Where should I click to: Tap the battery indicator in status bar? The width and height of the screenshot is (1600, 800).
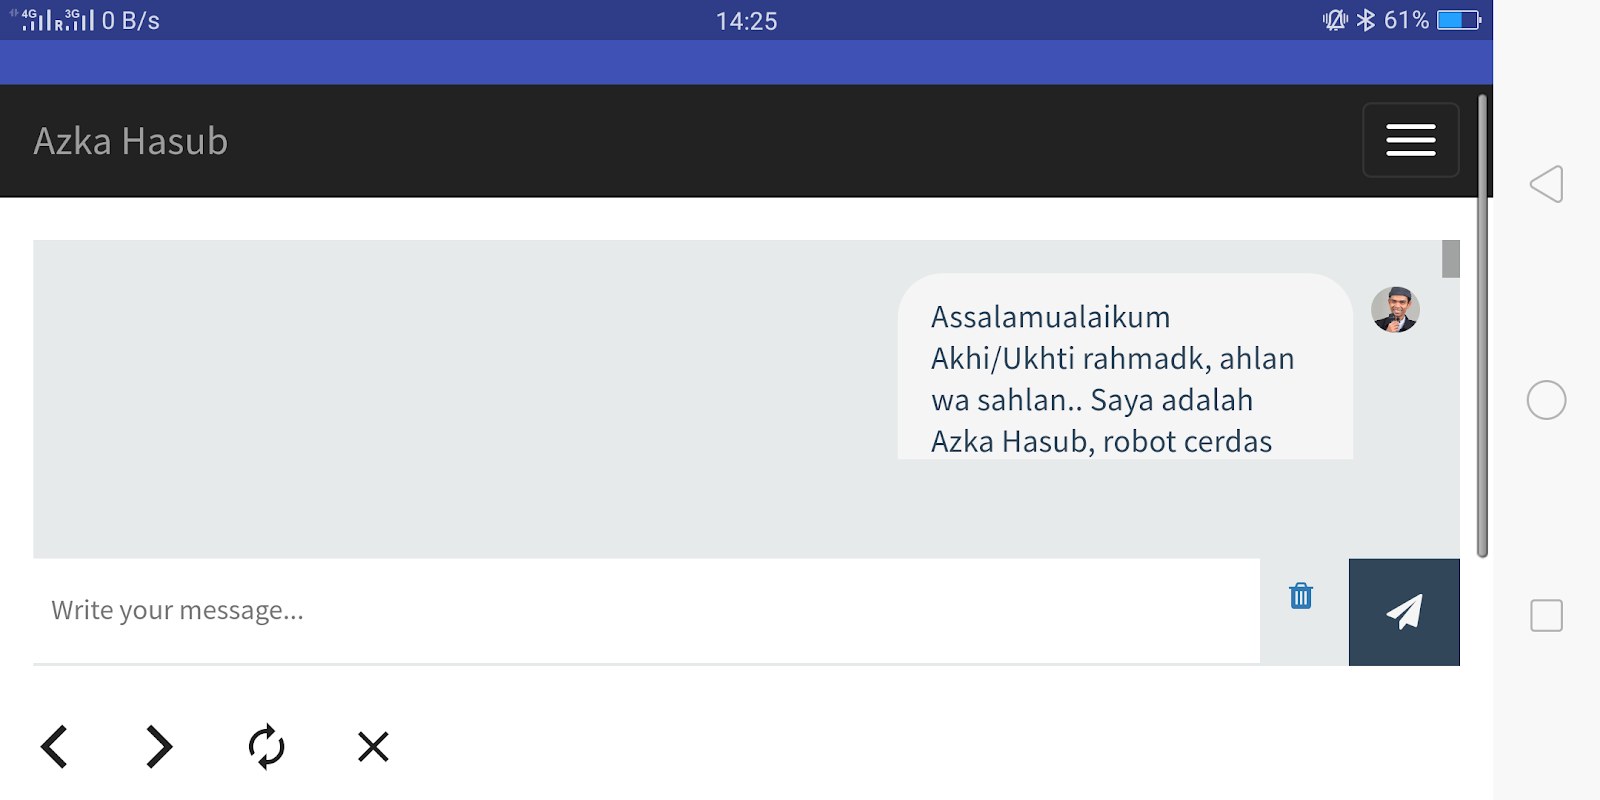1459,20
